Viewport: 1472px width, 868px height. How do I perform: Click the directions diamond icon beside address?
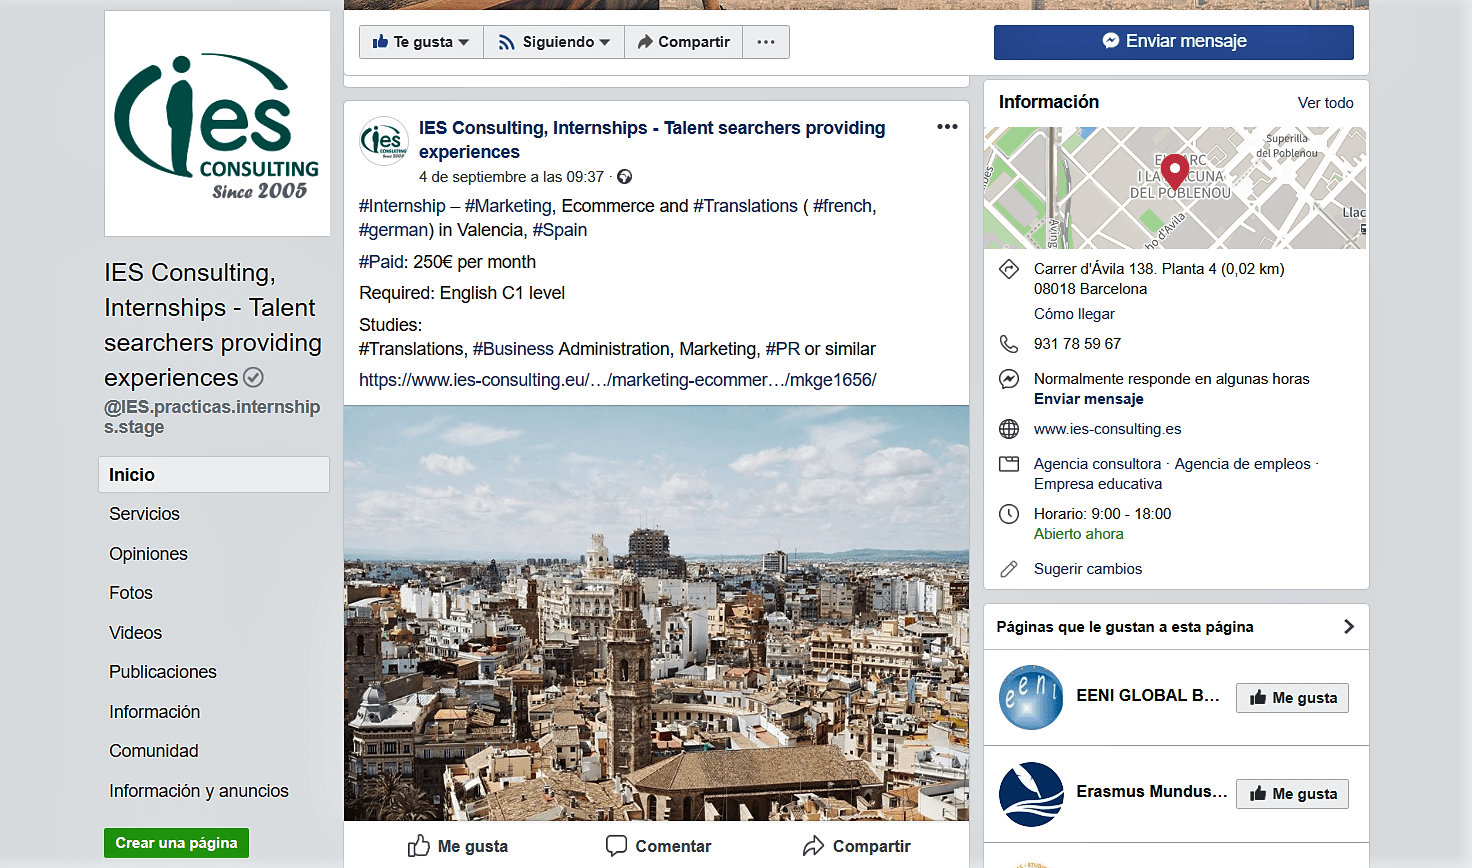tap(1009, 269)
